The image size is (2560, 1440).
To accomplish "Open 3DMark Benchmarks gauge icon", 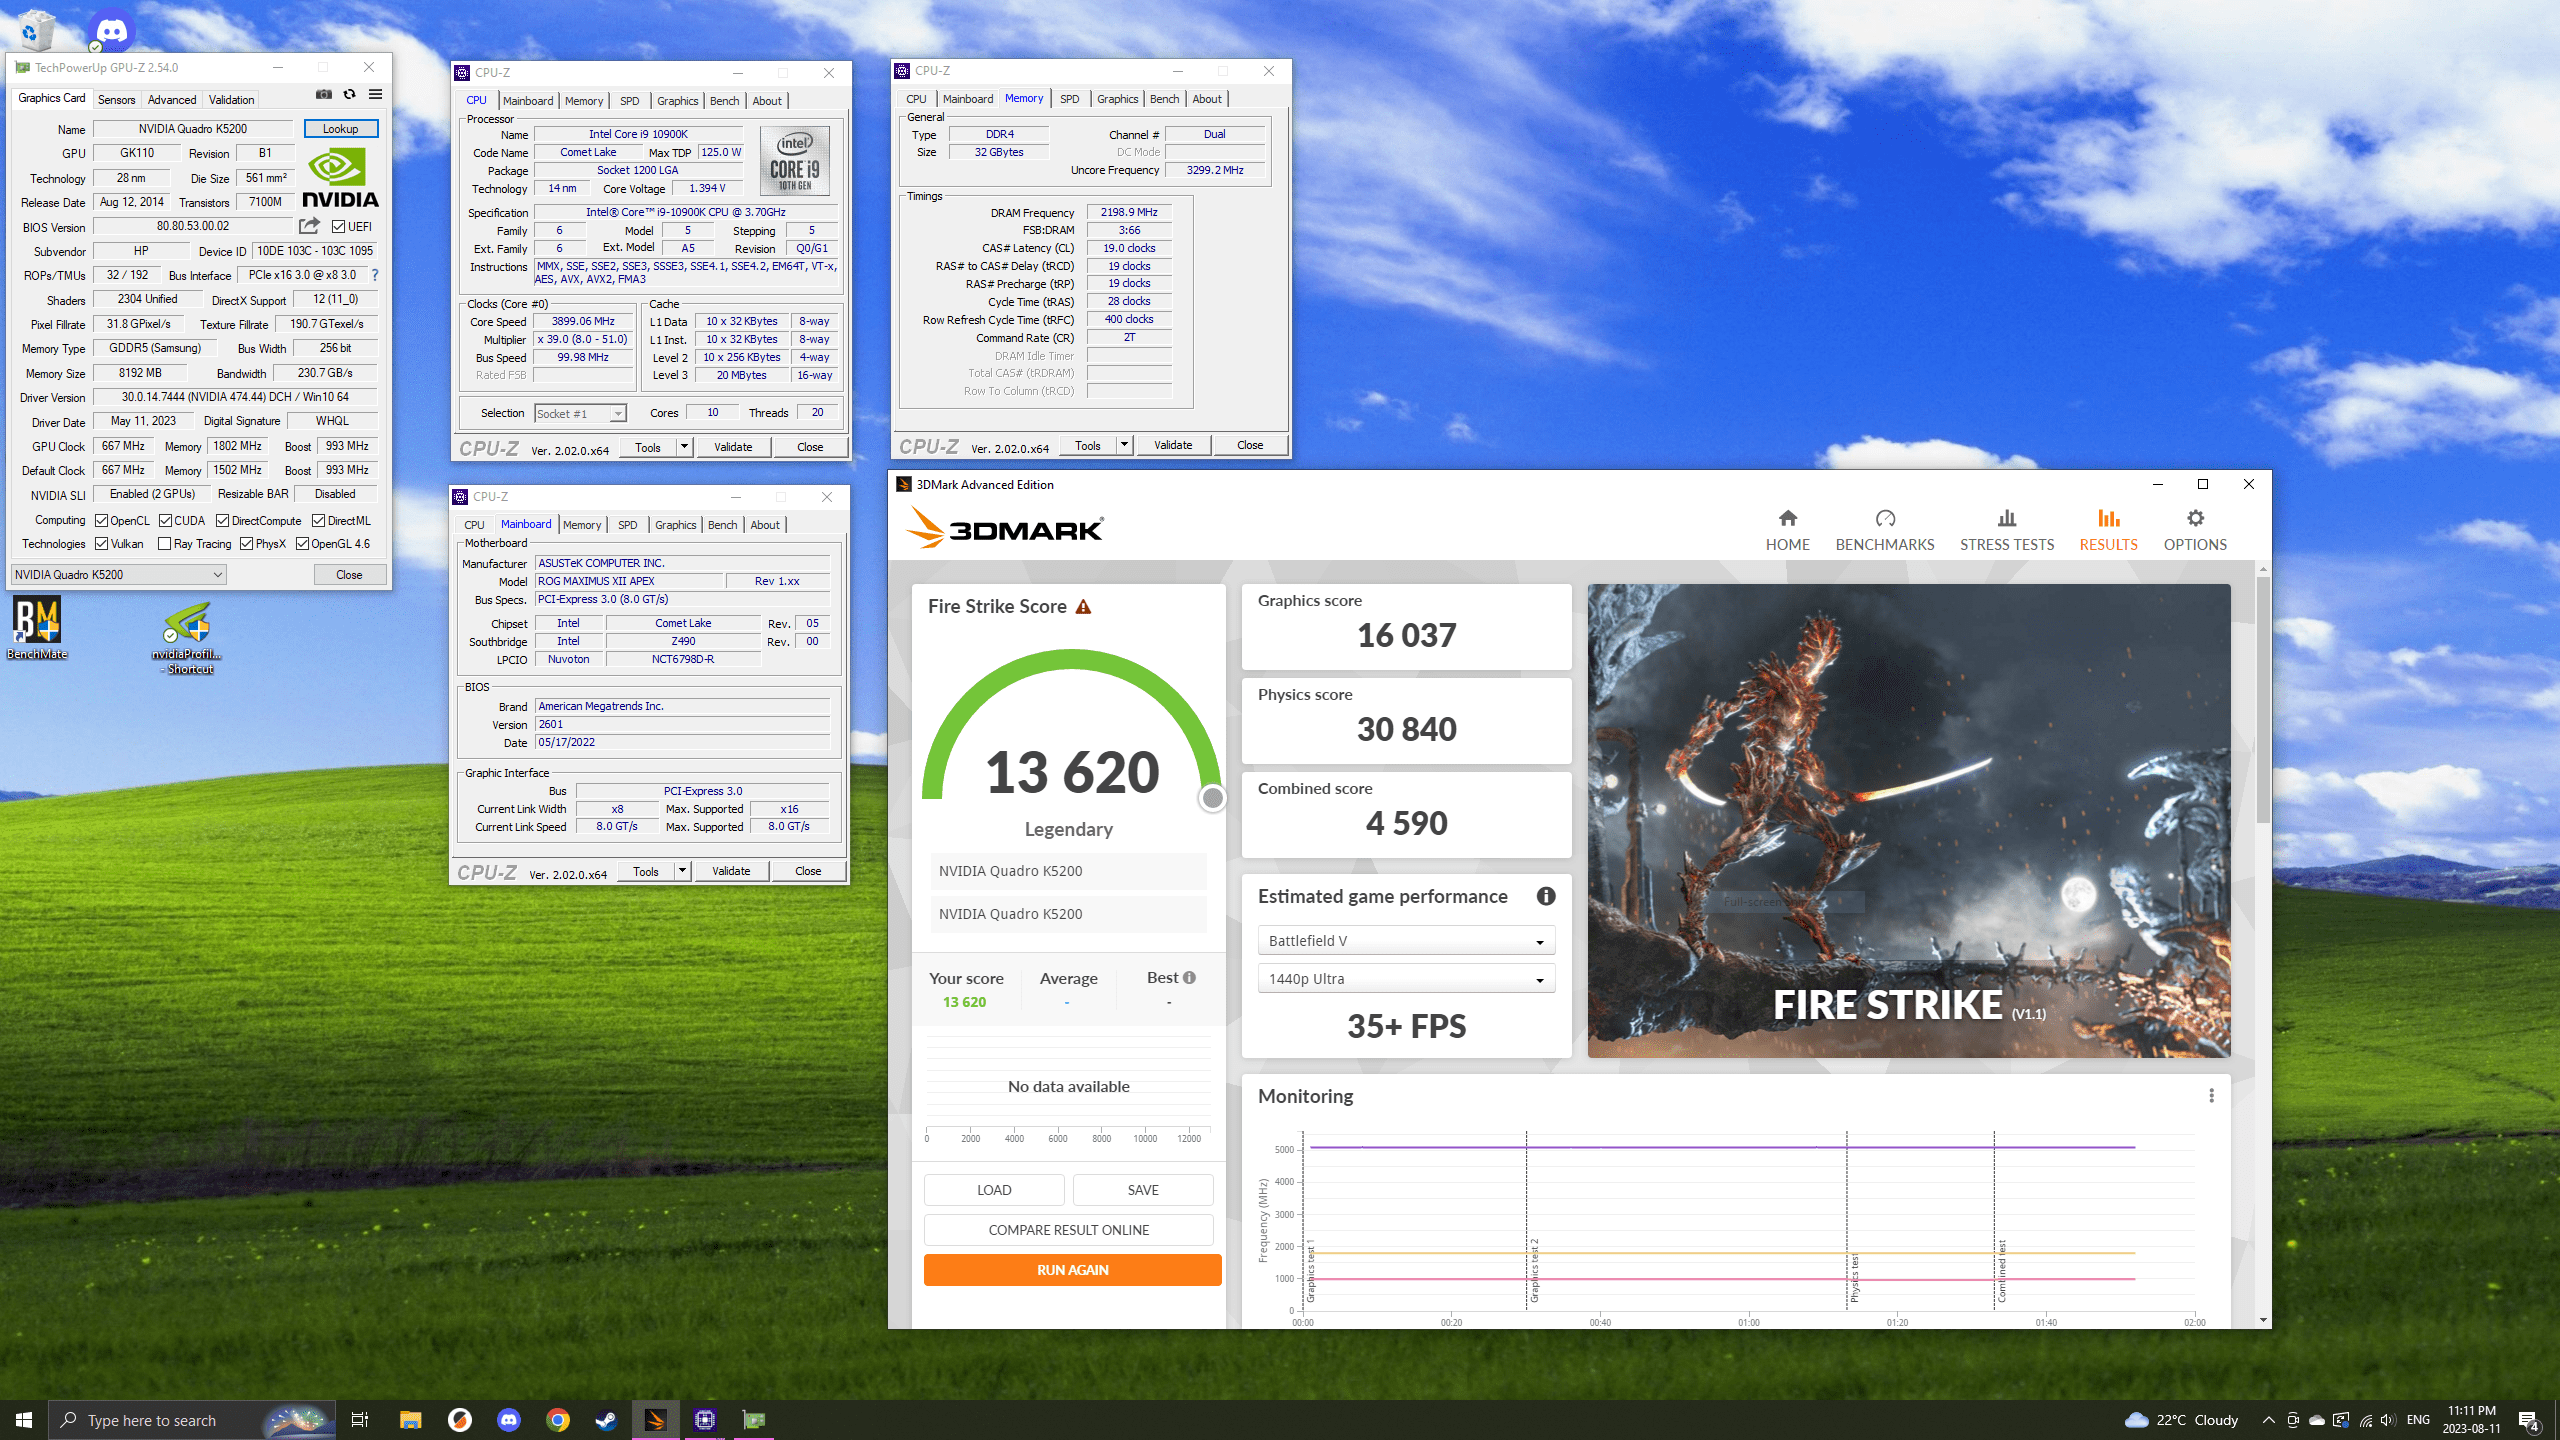I will (1885, 518).
